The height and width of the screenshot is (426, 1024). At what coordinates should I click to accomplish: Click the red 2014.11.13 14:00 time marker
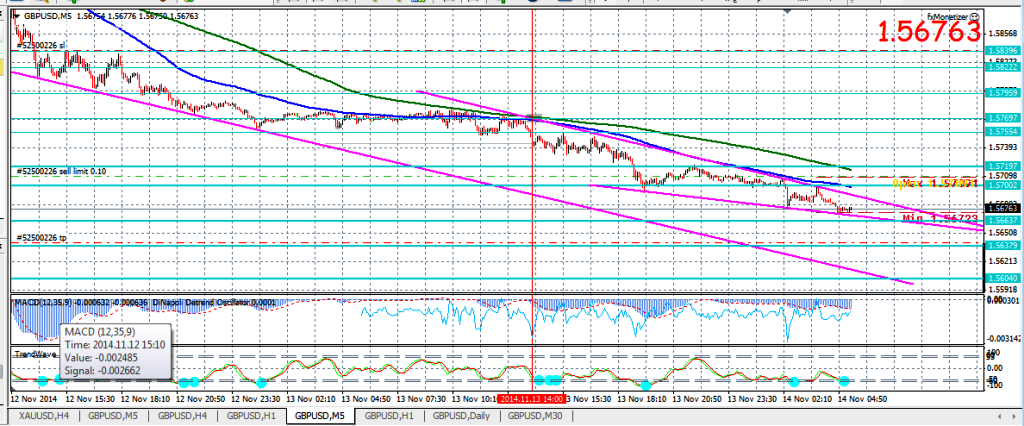coord(531,398)
